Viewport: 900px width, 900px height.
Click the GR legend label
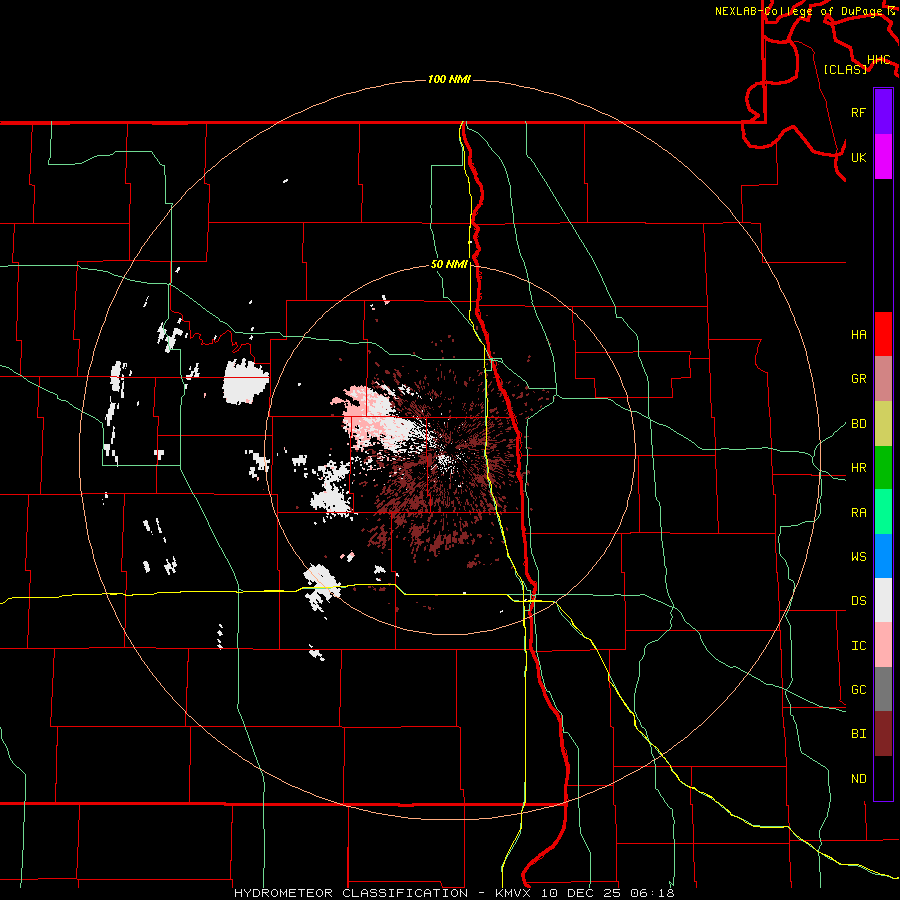pyautogui.click(x=859, y=379)
